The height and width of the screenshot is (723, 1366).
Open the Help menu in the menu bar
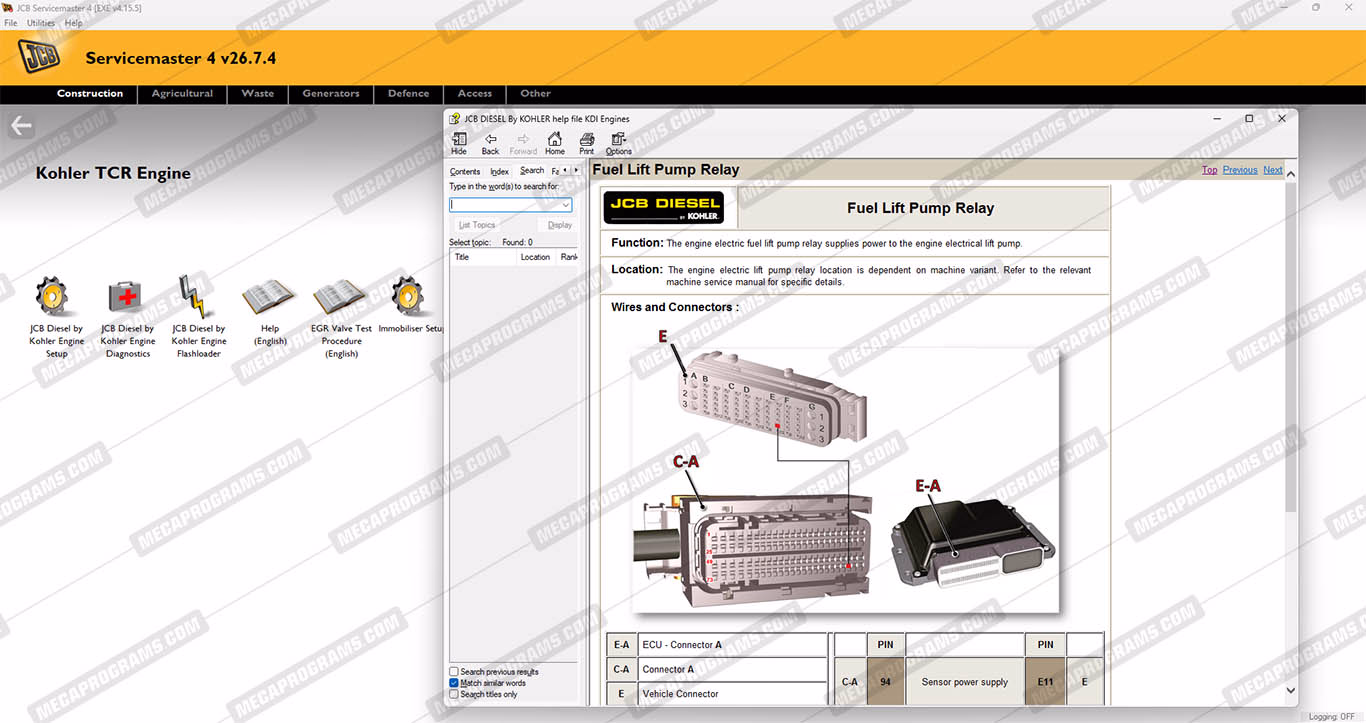pyautogui.click(x=73, y=23)
